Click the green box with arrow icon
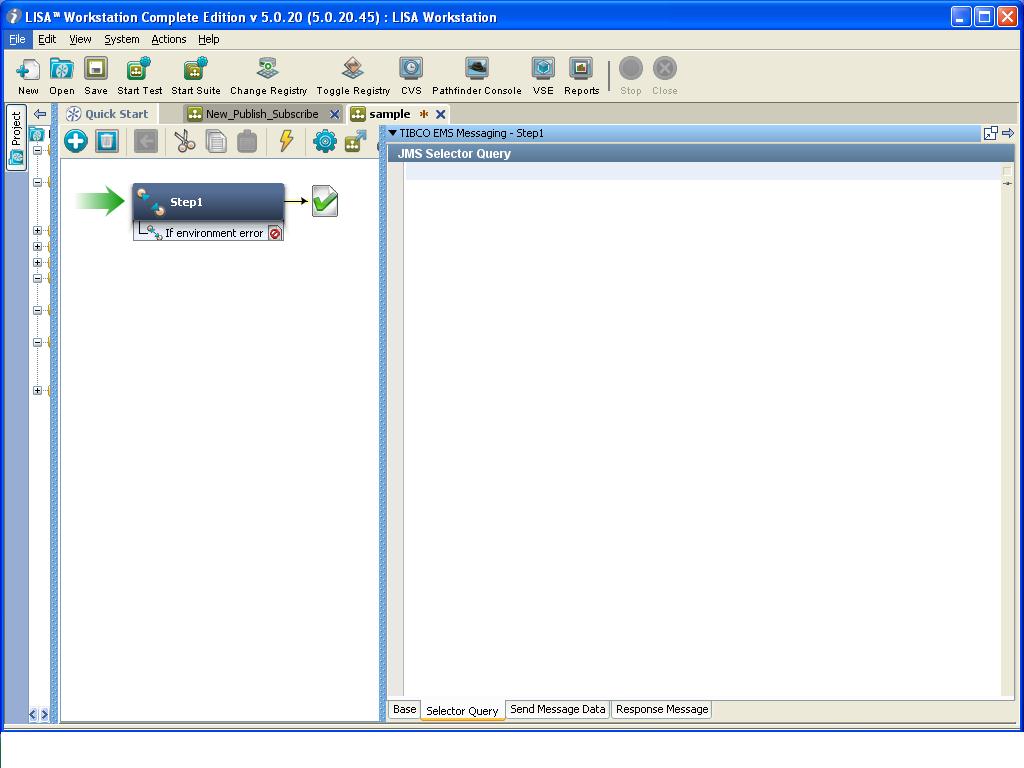The width and height of the screenshot is (1024, 768). pyautogui.click(x=356, y=141)
